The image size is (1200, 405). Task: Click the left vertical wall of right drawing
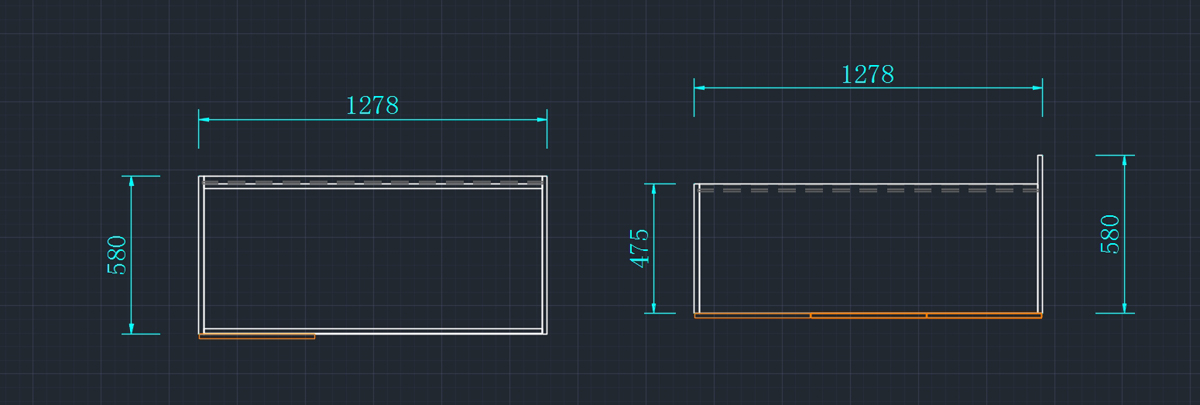tap(696, 250)
